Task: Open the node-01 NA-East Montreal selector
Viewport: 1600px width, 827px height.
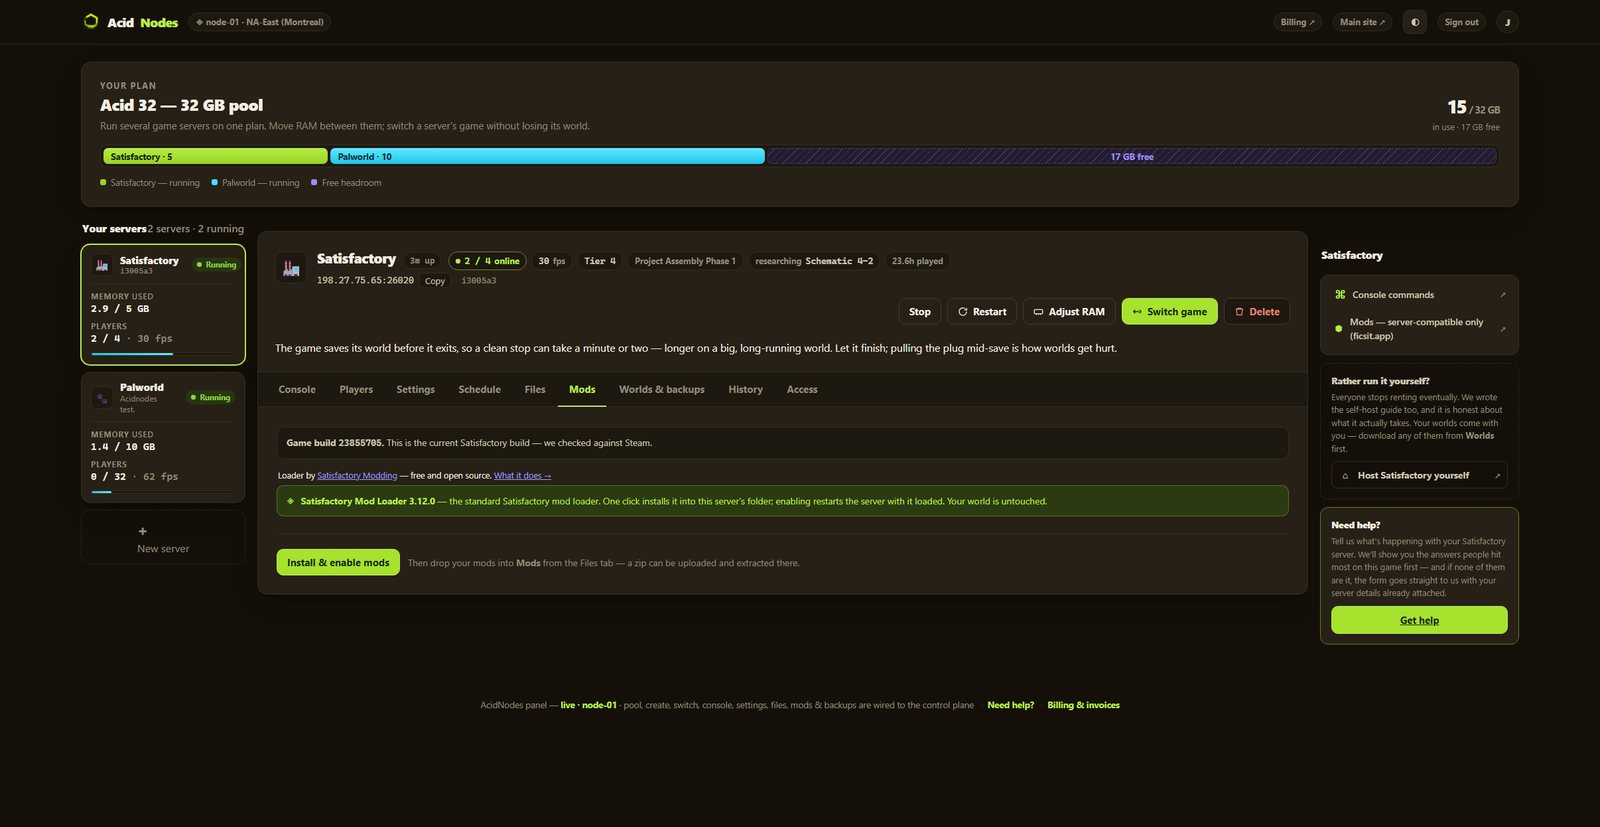Action: [260, 22]
